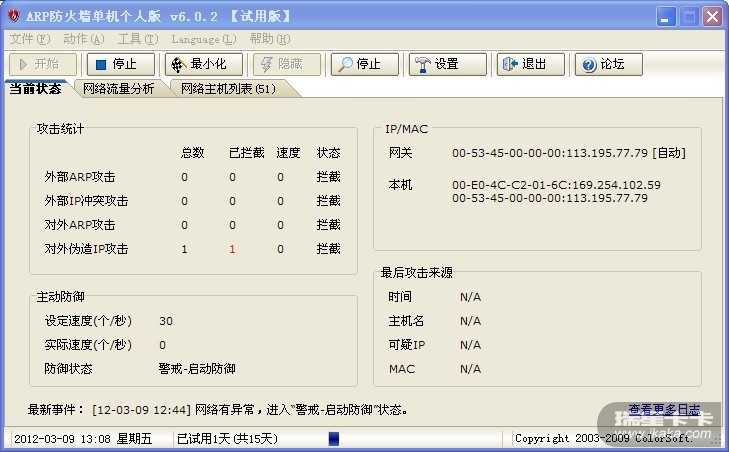Click the 开始 start toolbar button
The height and width of the screenshot is (452, 729).
click(x=43, y=64)
